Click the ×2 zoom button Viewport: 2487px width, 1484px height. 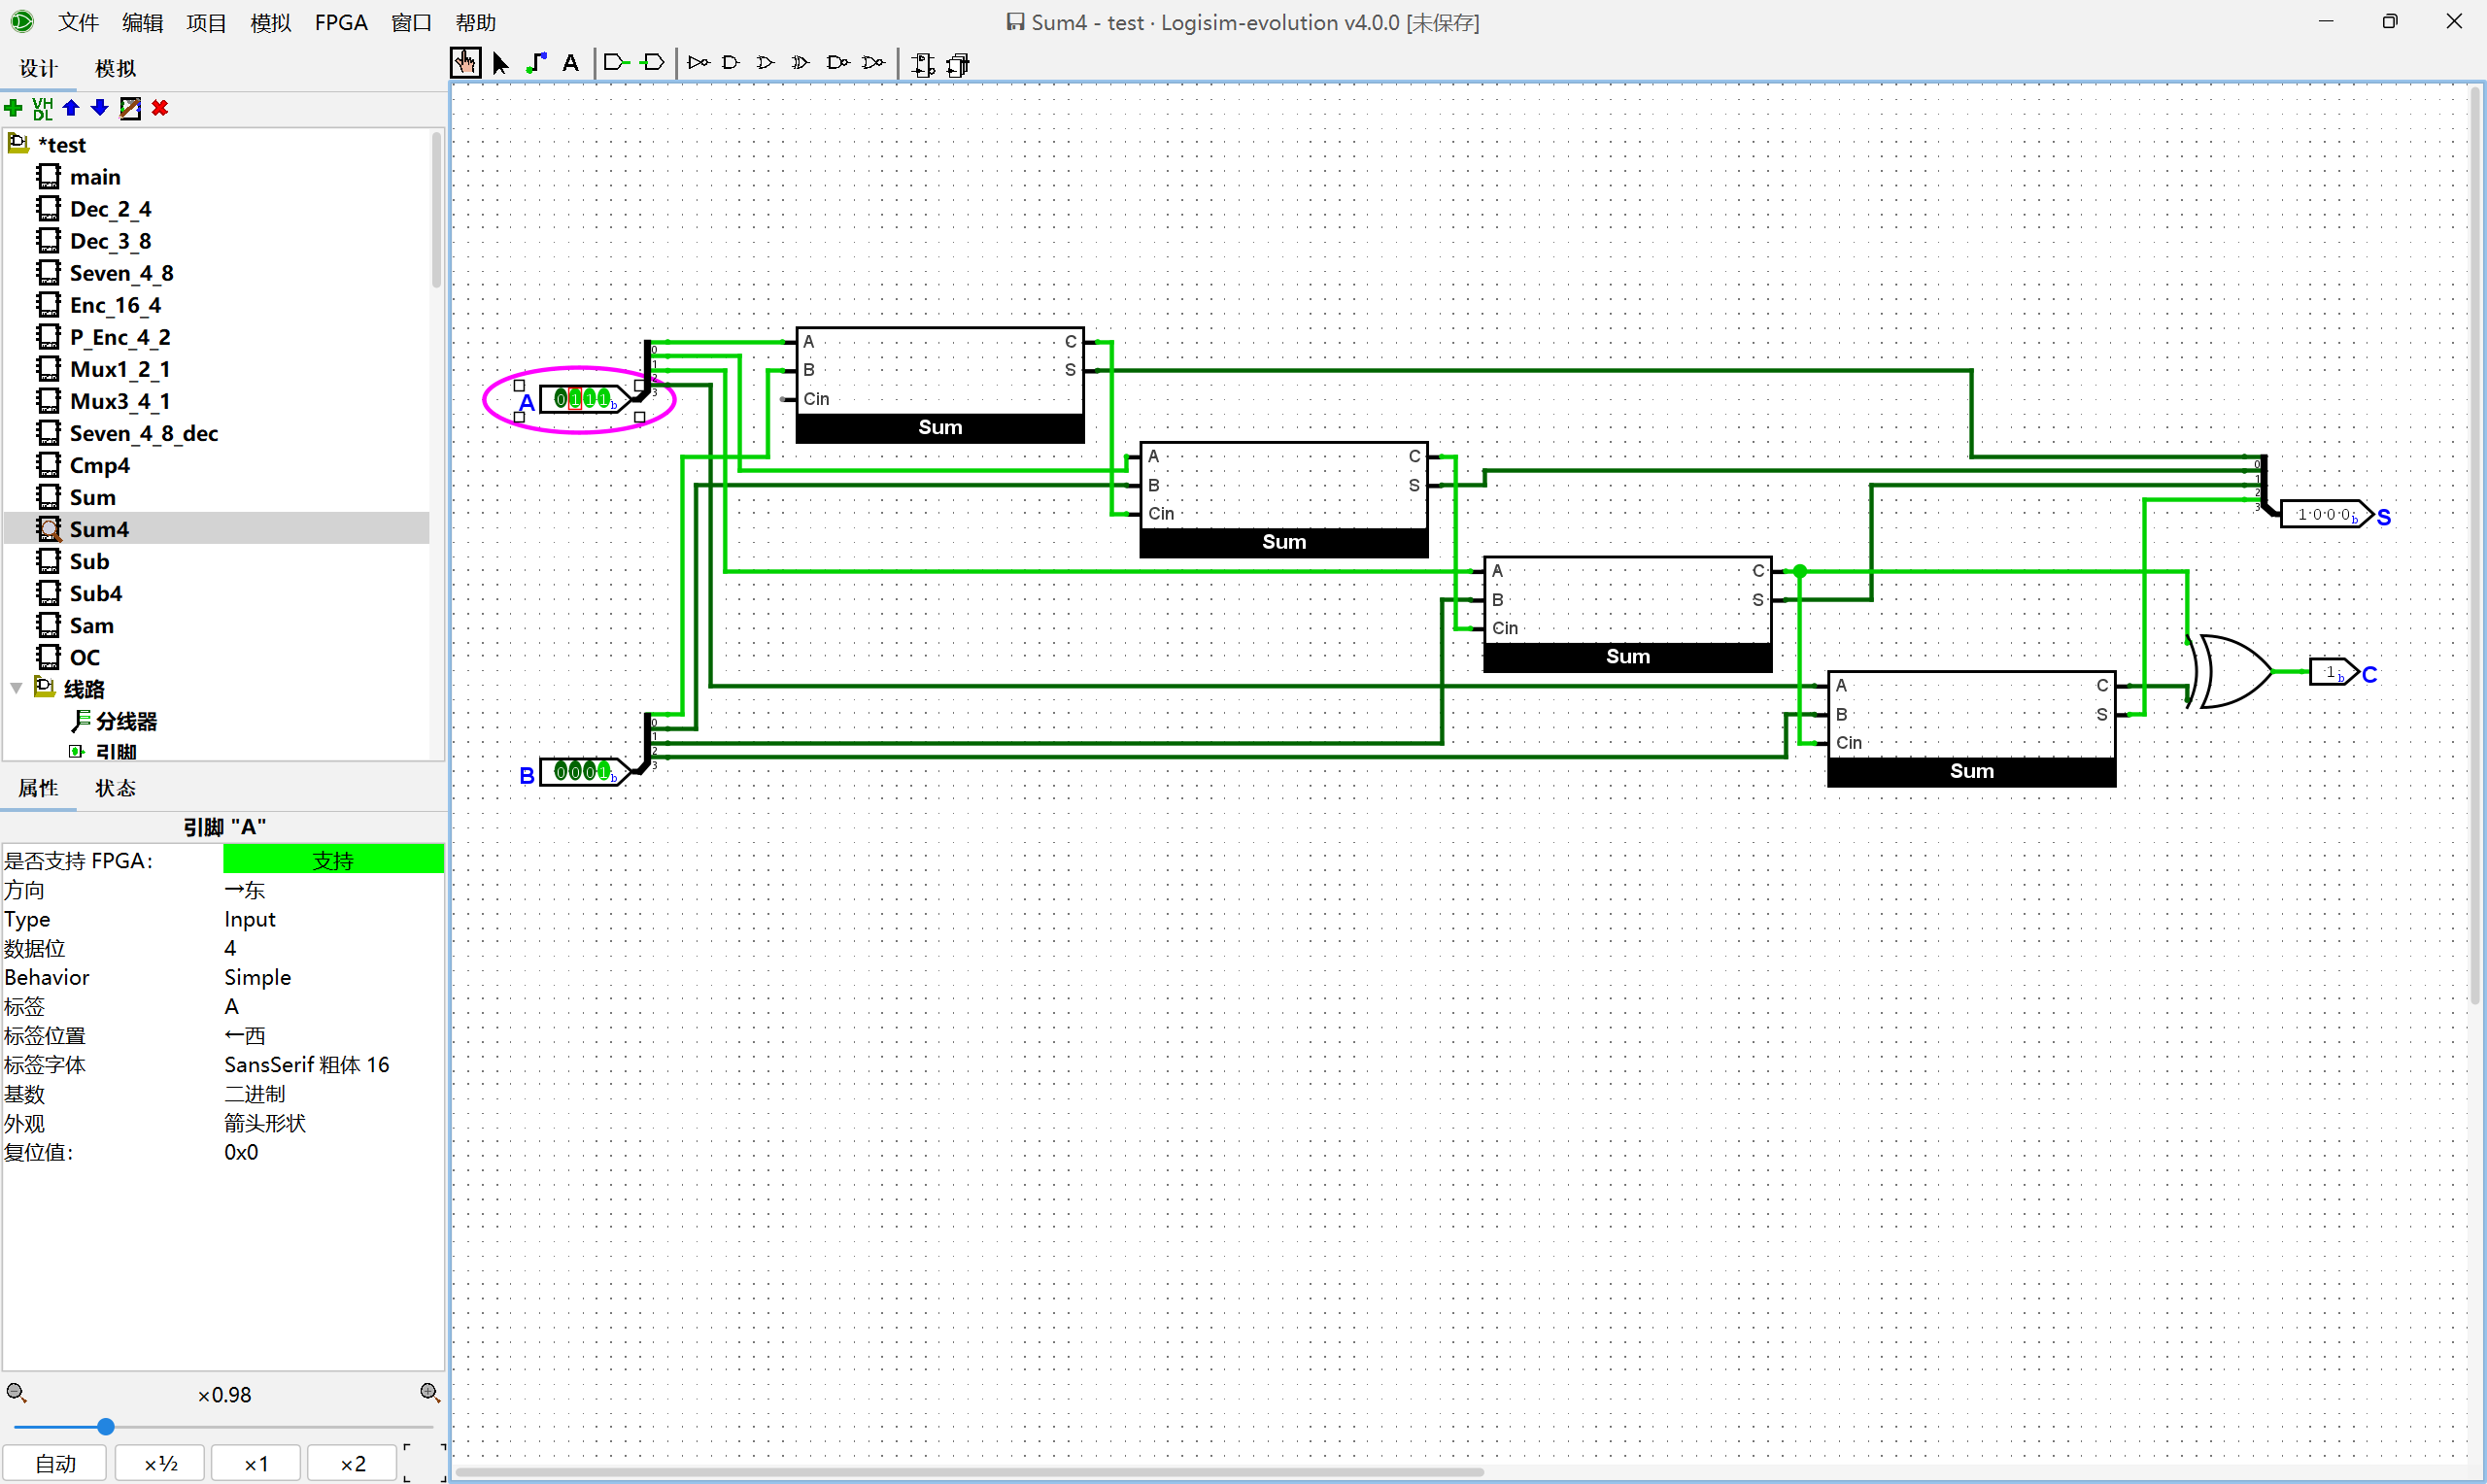(x=352, y=1463)
